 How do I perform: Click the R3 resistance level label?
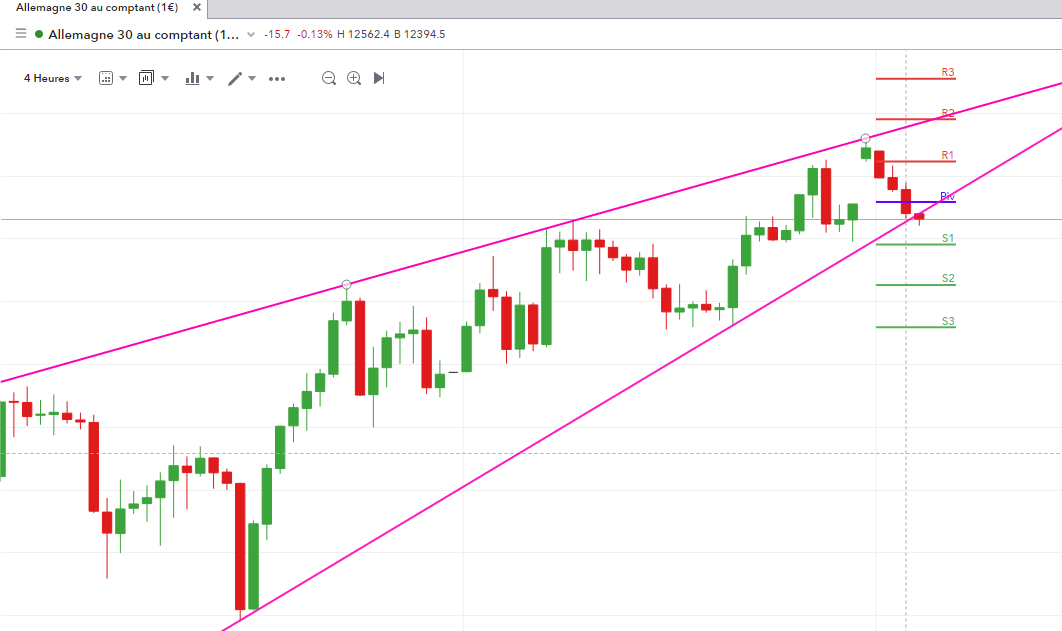click(948, 73)
